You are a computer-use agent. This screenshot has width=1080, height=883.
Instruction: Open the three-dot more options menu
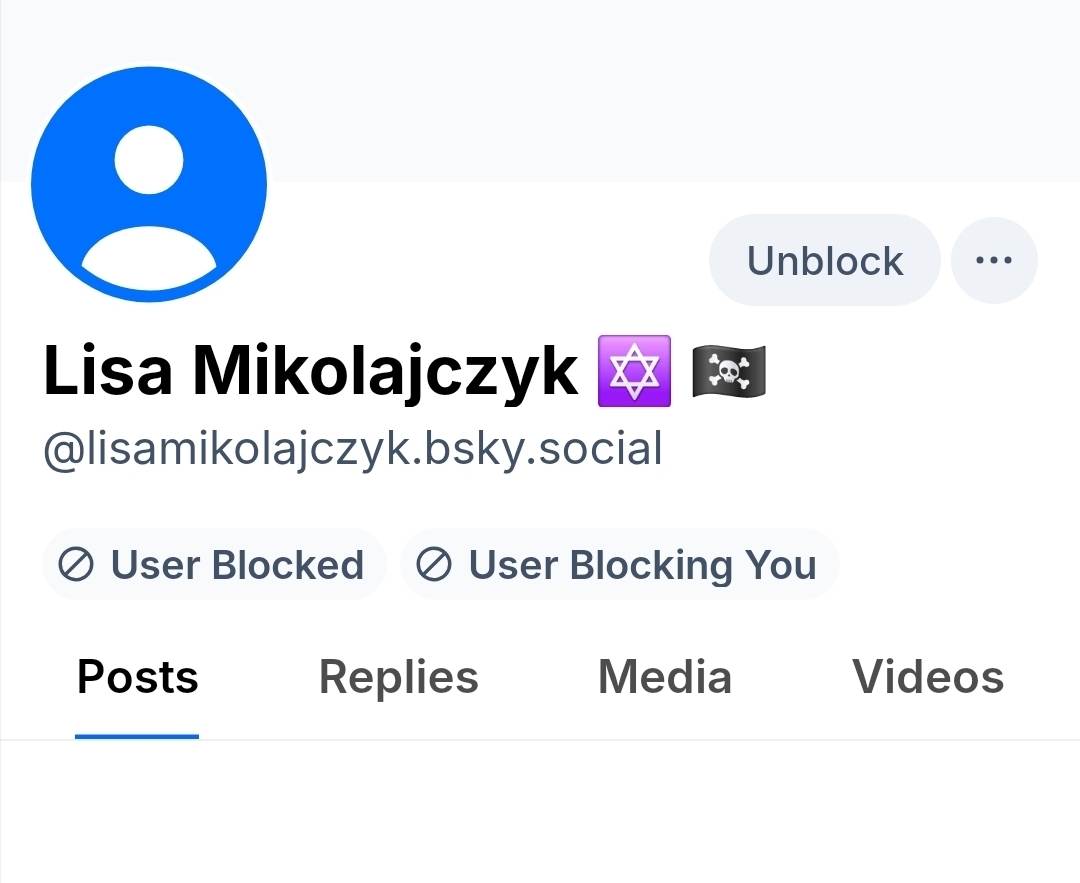pyautogui.click(x=993, y=261)
